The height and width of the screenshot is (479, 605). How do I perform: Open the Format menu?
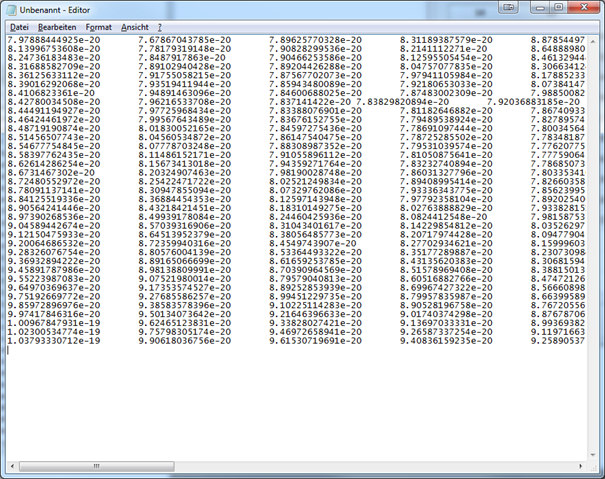tap(99, 26)
